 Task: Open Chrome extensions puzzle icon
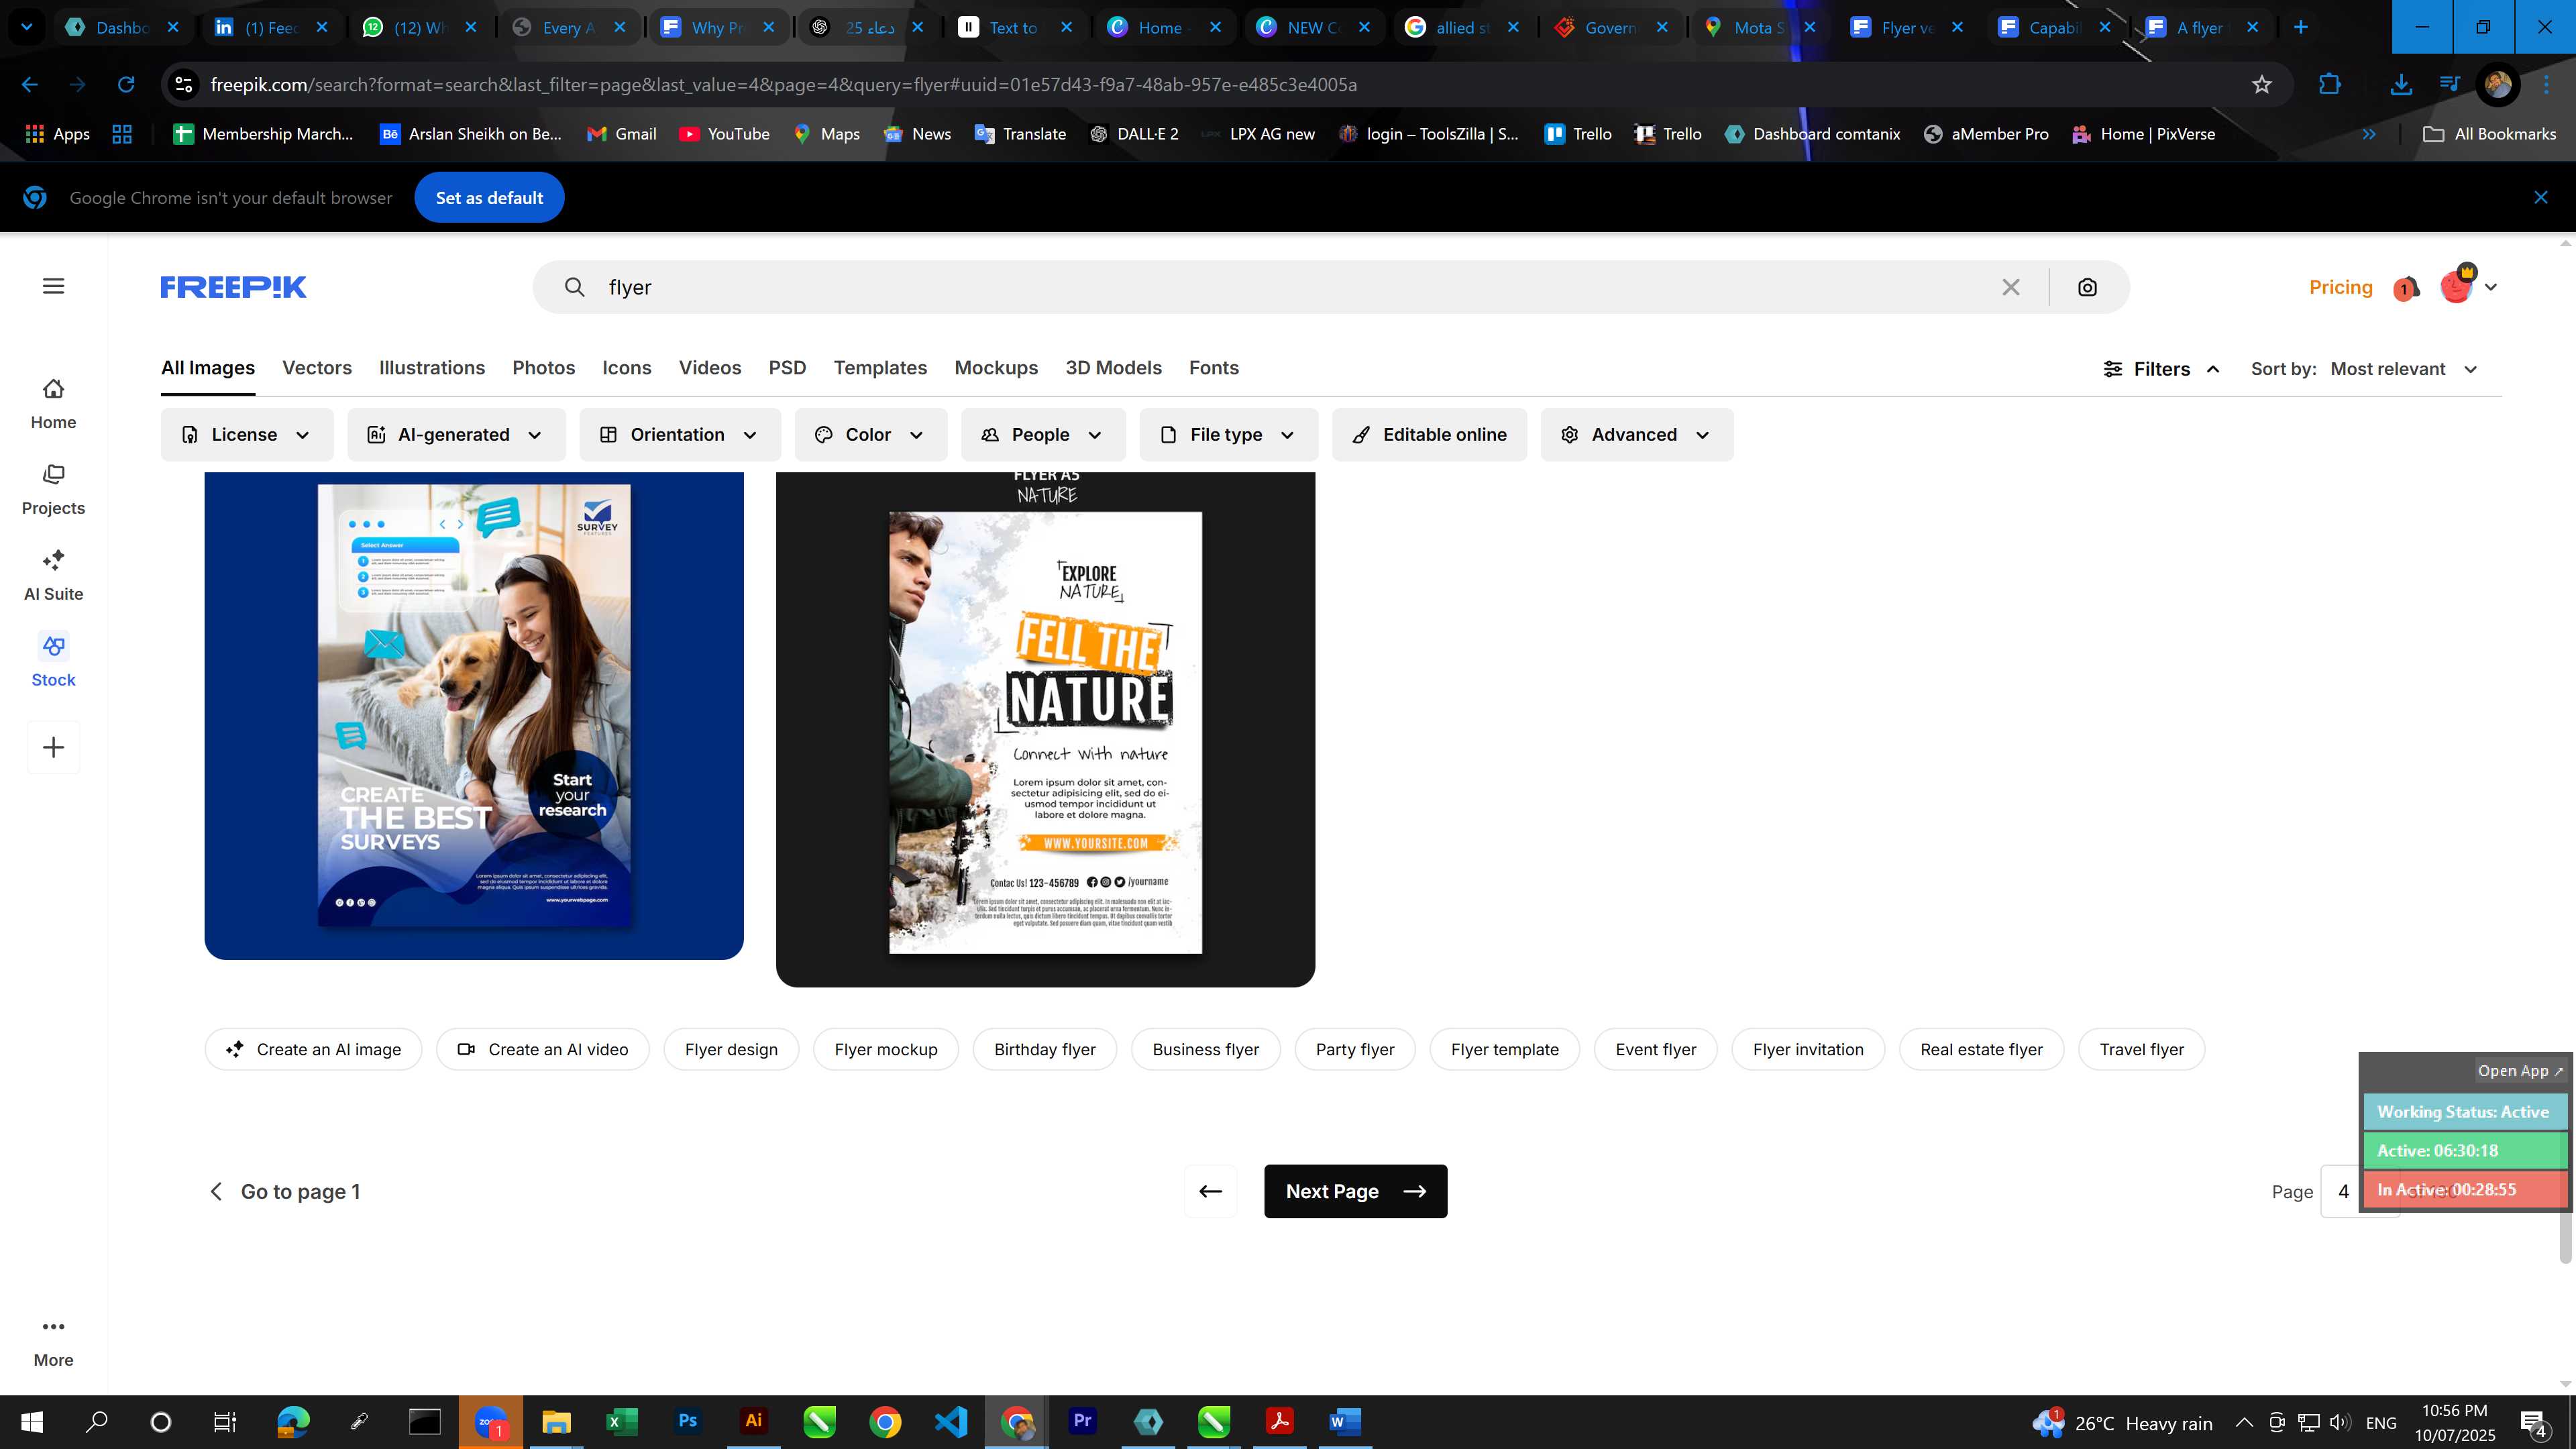pyautogui.click(x=2329, y=85)
